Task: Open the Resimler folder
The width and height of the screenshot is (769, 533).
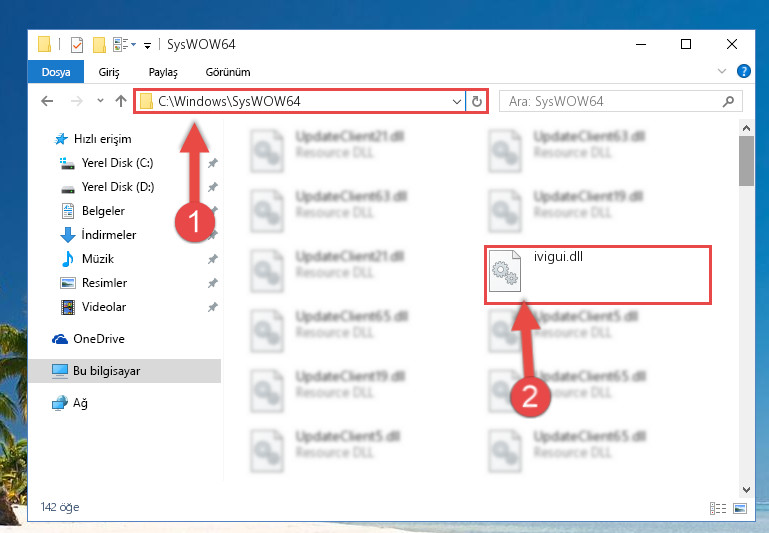Action: 104,283
